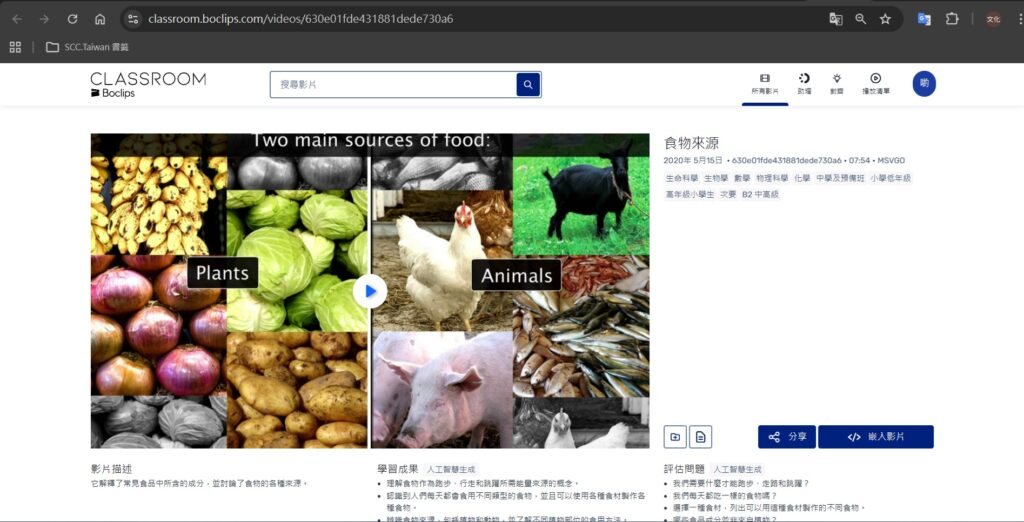Open Google Translate icon in address bar

click(x=835, y=19)
